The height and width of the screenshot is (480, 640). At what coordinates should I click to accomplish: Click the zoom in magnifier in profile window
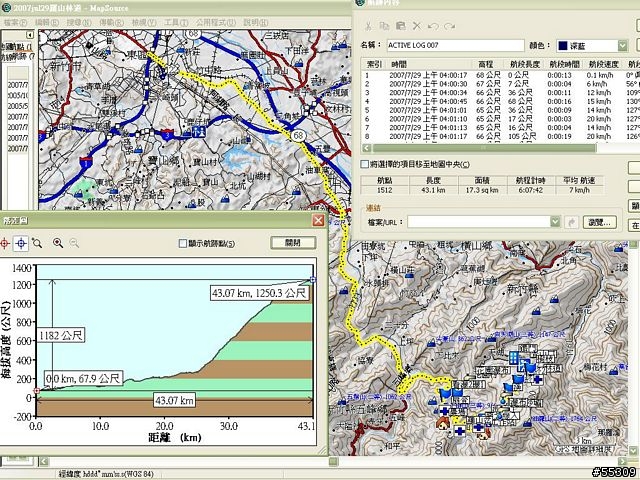pos(58,243)
